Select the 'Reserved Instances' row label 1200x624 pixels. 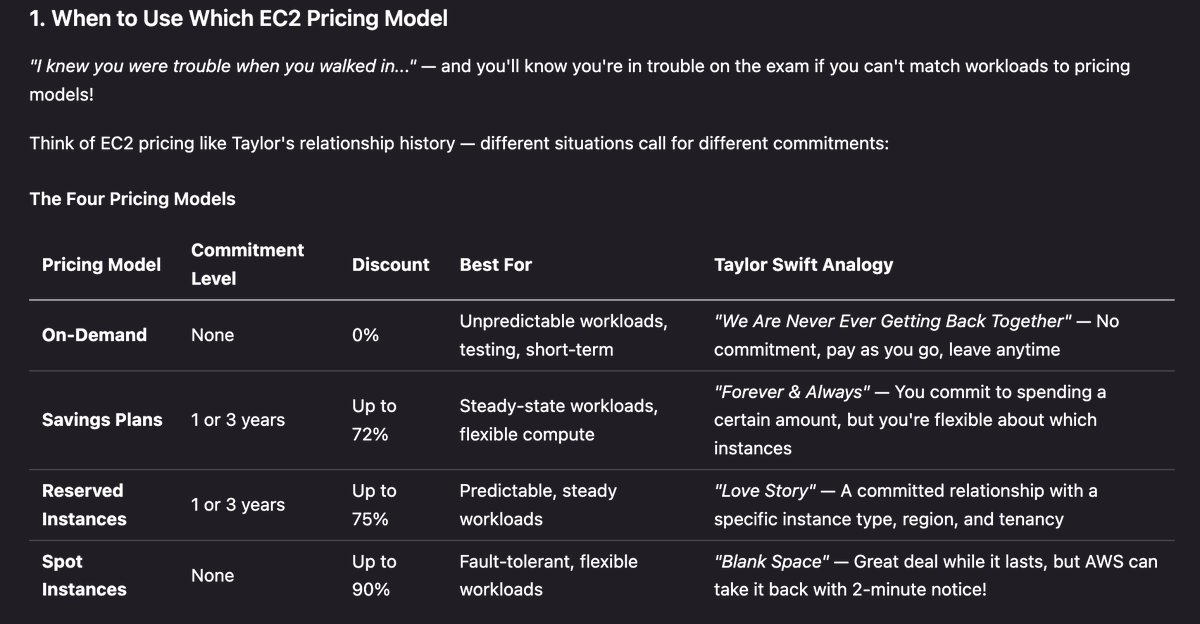click(84, 505)
